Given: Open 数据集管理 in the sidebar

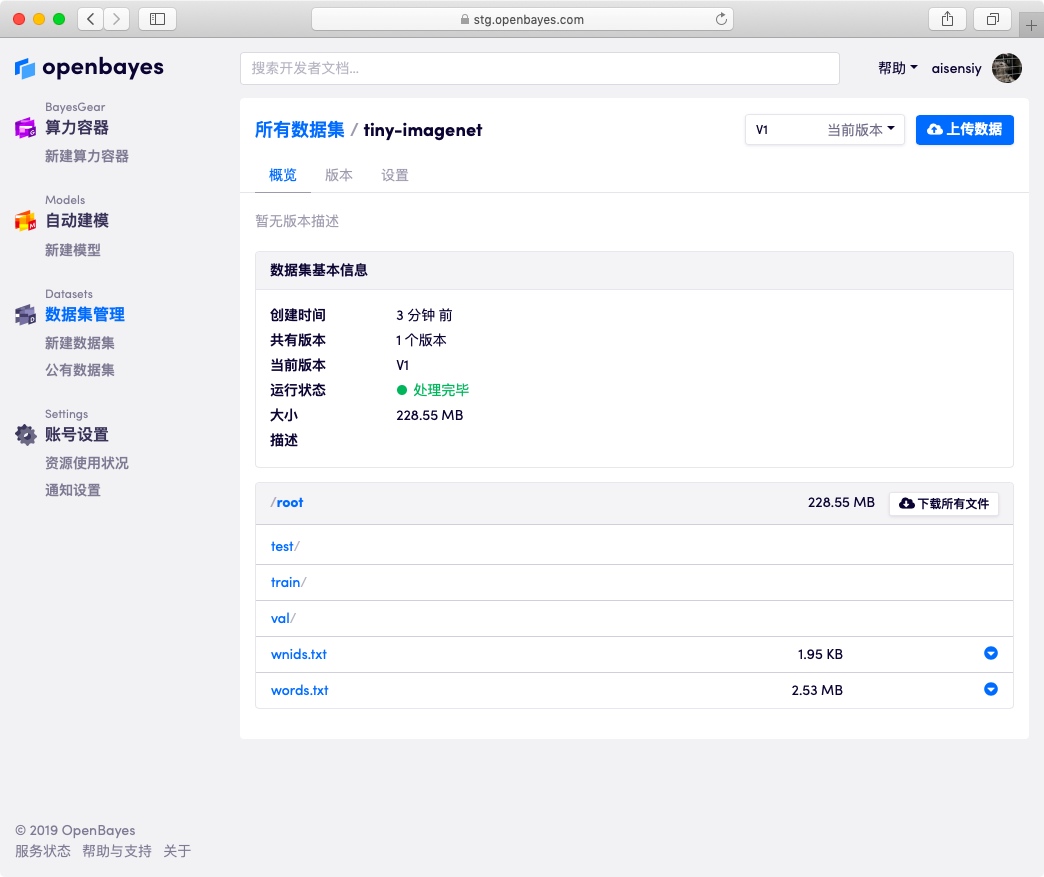Looking at the screenshot, I should [85, 314].
